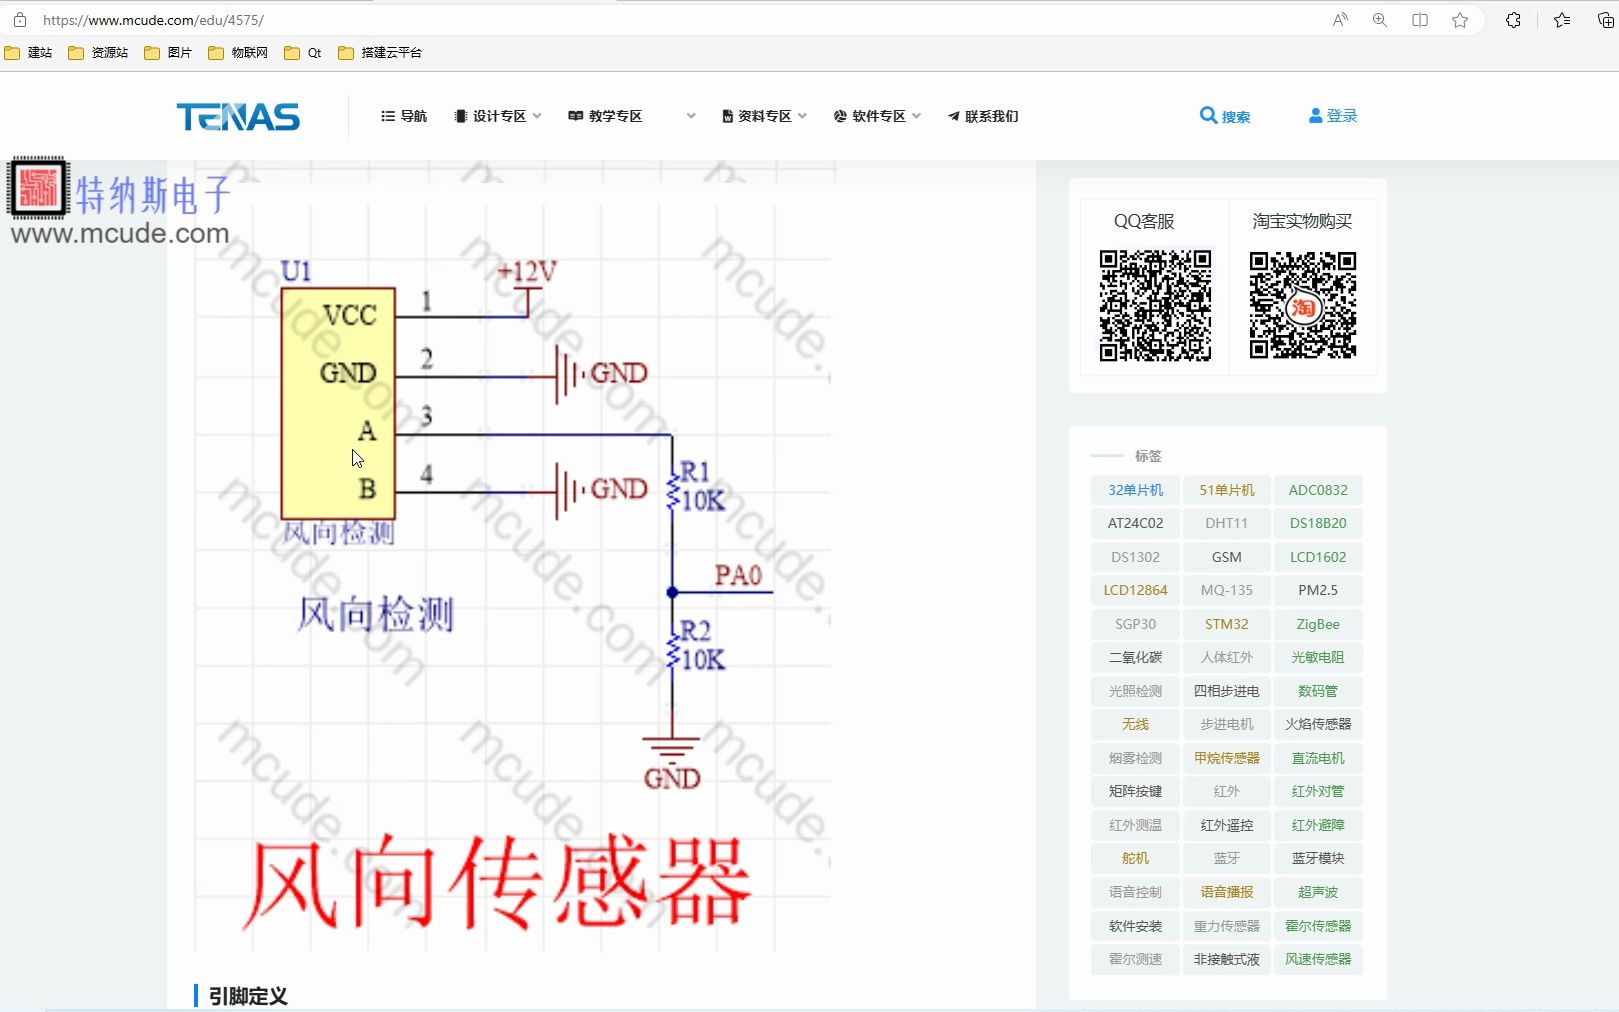The height and width of the screenshot is (1012, 1619).
Task: Select the SGP30 tag
Action: [1135, 624]
